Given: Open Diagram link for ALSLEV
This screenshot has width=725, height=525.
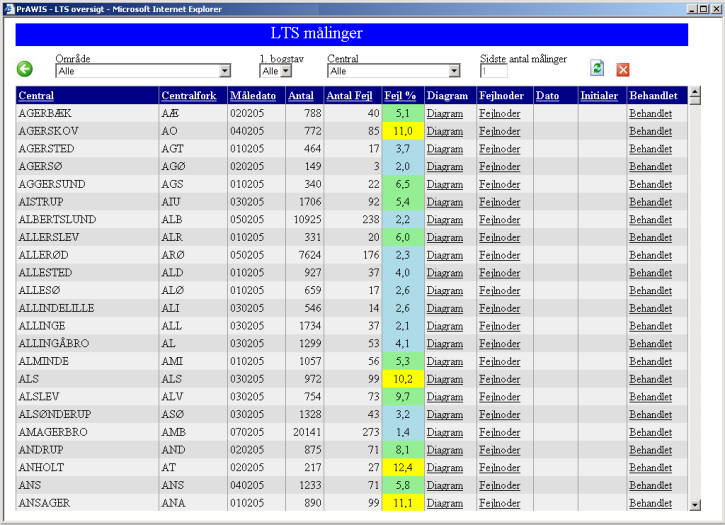Looking at the screenshot, I should coord(444,397).
